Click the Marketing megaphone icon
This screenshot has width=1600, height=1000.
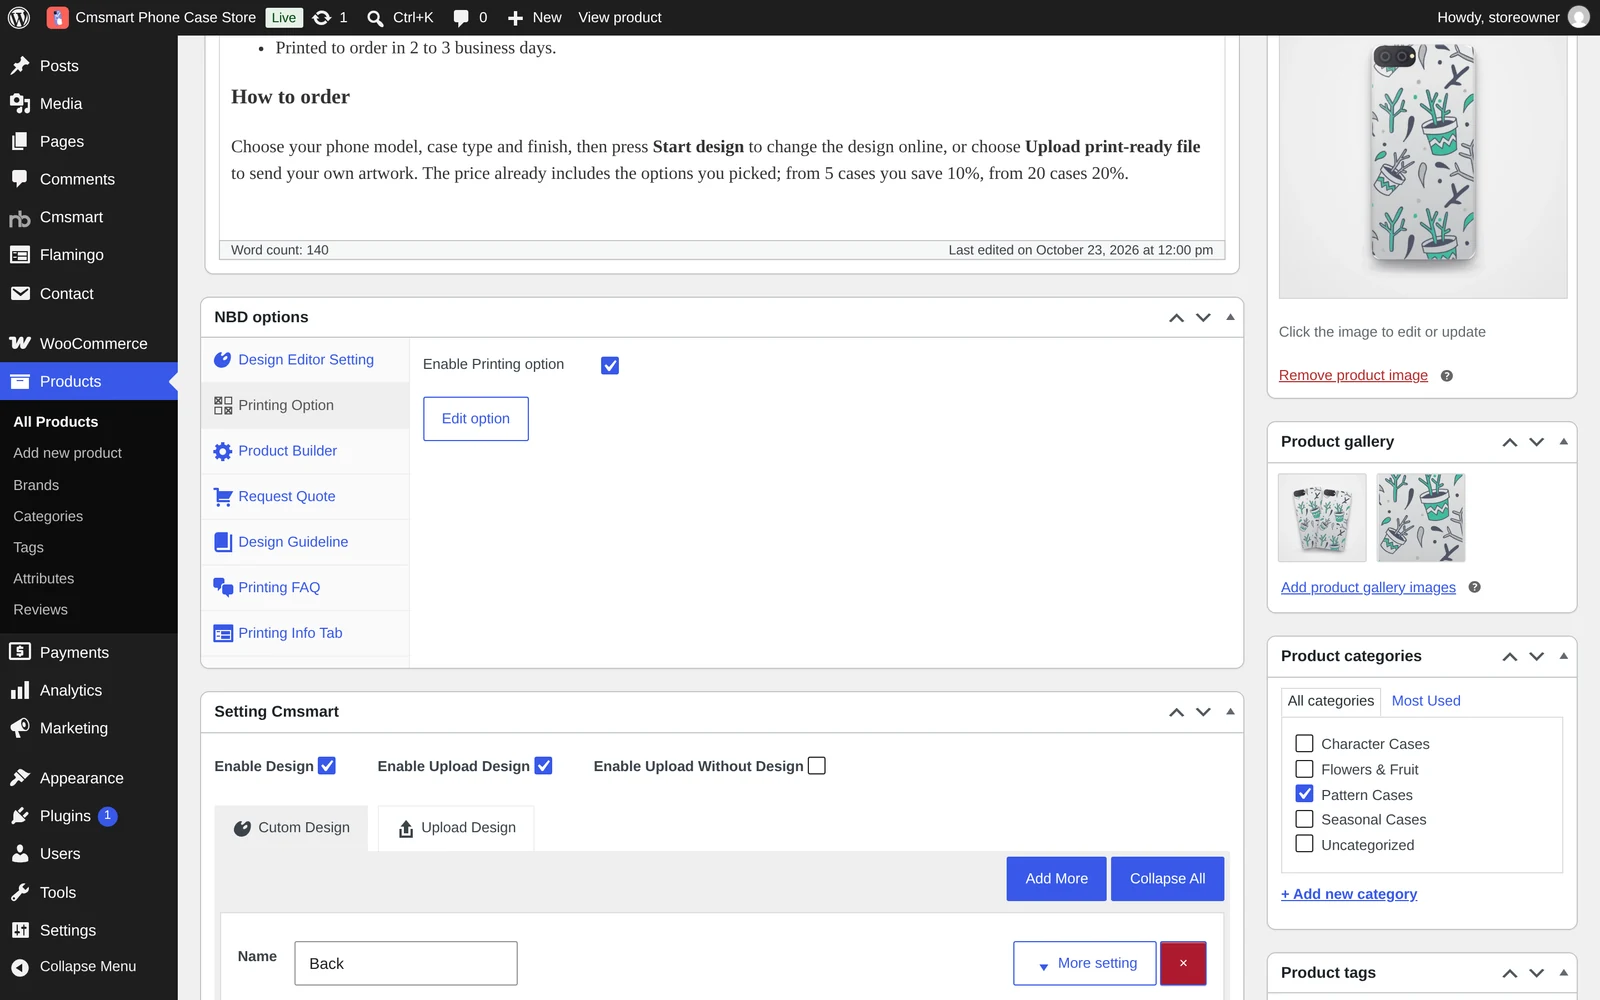pyautogui.click(x=20, y=728)
